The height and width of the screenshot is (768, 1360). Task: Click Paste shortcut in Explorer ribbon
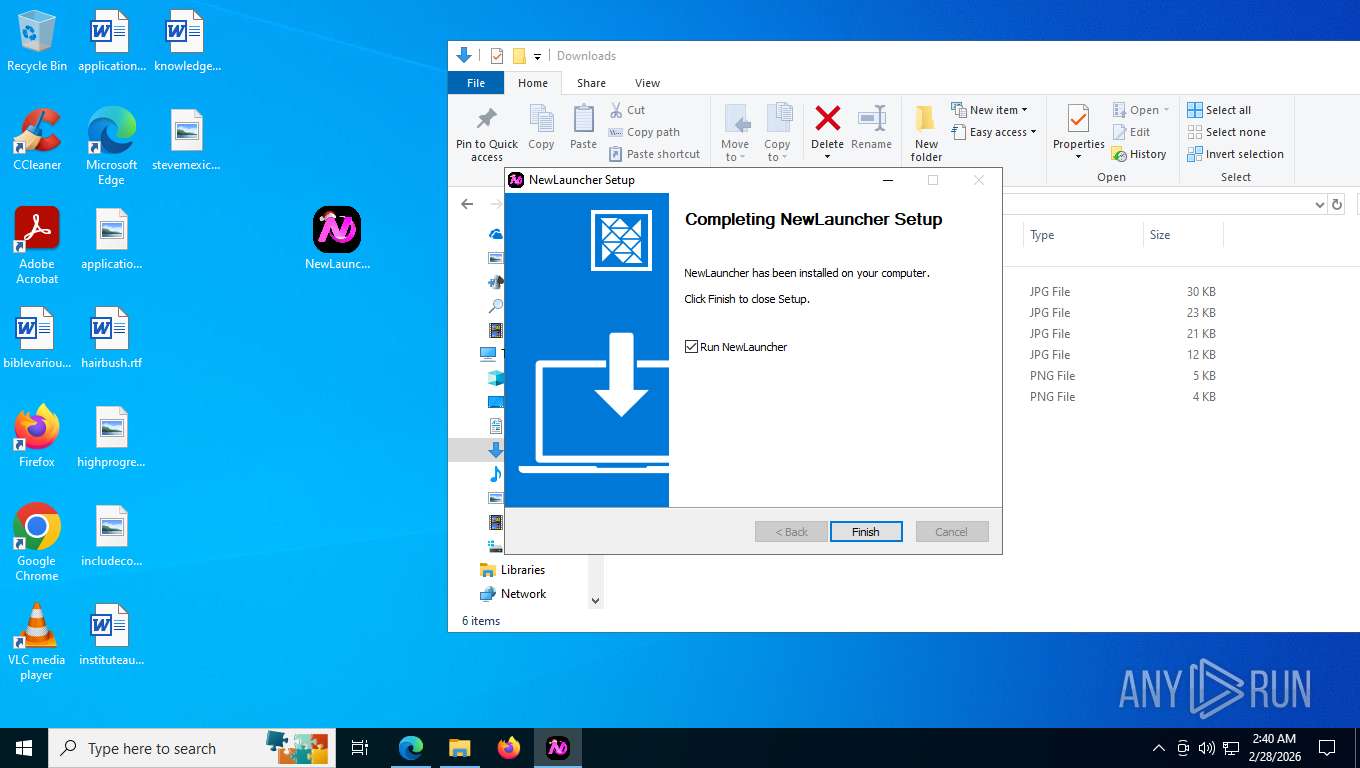[654, 154]
